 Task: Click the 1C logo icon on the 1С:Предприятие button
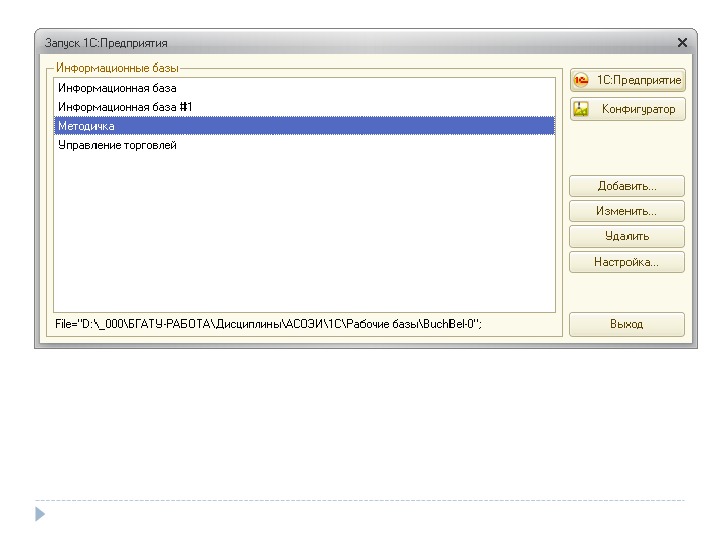[581, 80]
